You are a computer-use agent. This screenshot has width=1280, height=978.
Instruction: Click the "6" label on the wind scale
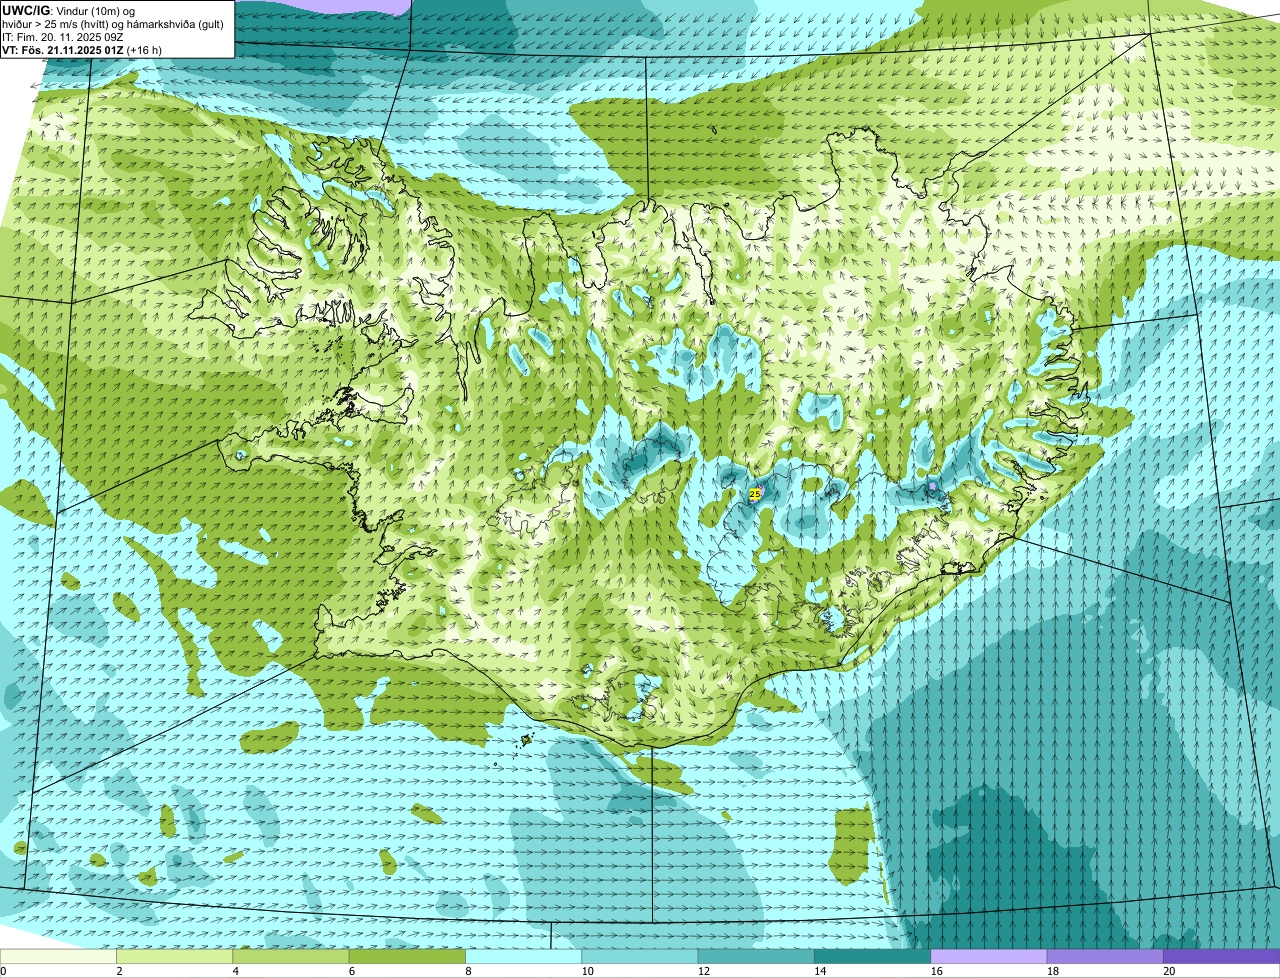pyautogui.click(x=351, y=971)
